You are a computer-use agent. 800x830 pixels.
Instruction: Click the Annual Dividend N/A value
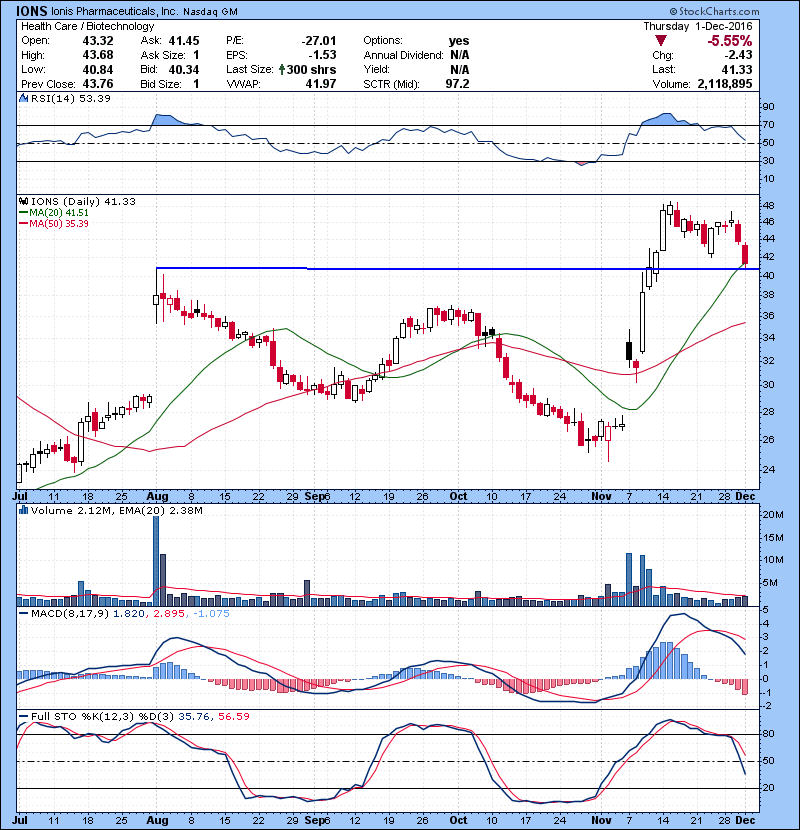click(460, 55)
